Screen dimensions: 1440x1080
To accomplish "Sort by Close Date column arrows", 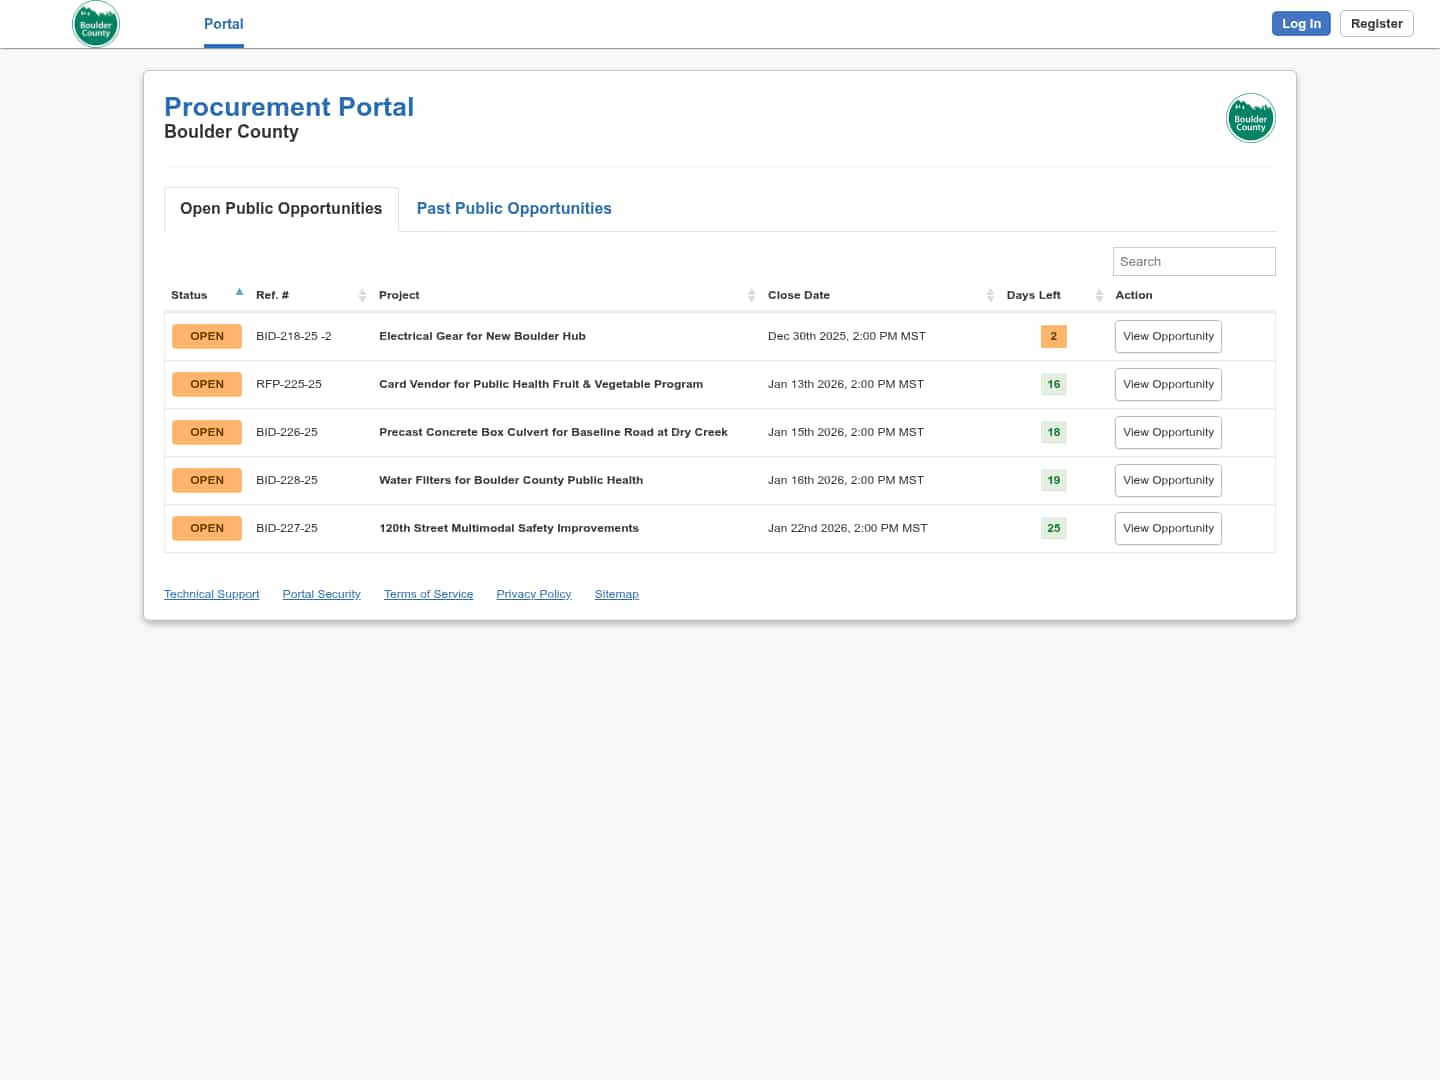I will [x=990, y=295].
